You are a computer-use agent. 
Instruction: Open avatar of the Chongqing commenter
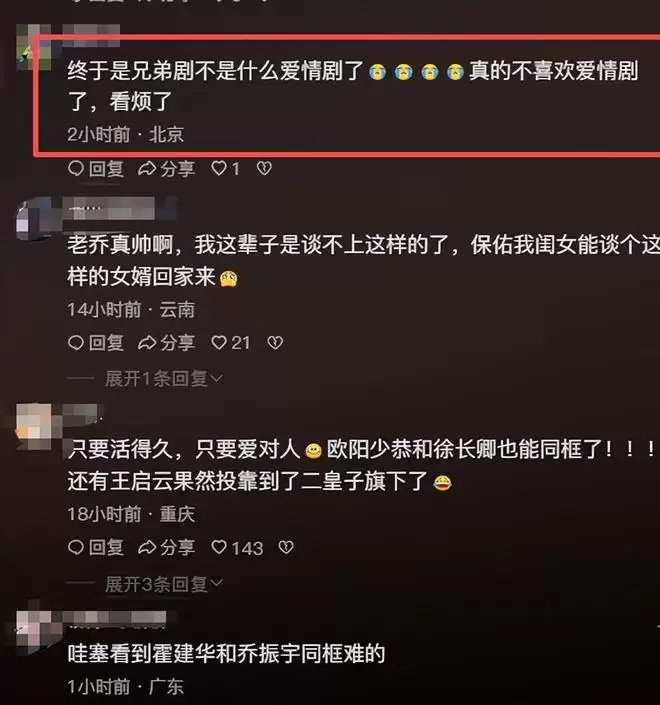point(33,426)
